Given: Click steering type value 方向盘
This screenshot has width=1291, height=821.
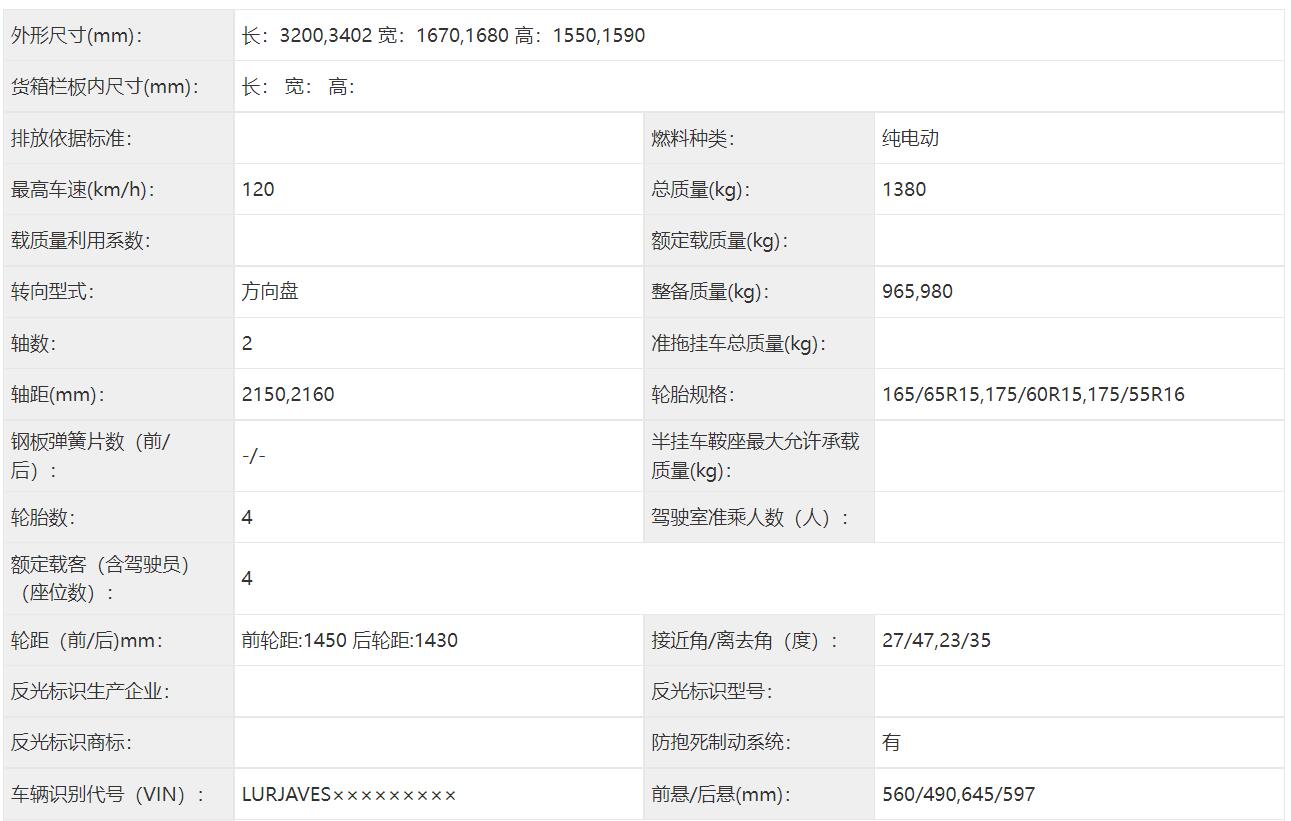Looking at the screenshot, I should pos(270,292).
